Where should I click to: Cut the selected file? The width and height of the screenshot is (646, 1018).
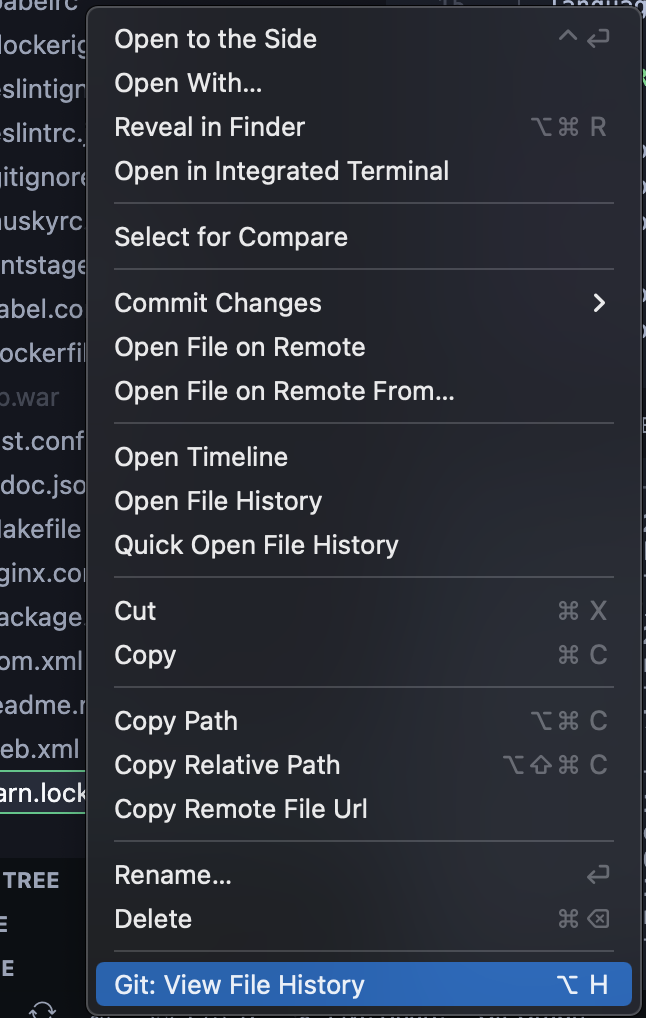pyautogui.click(x=135, y=611)
